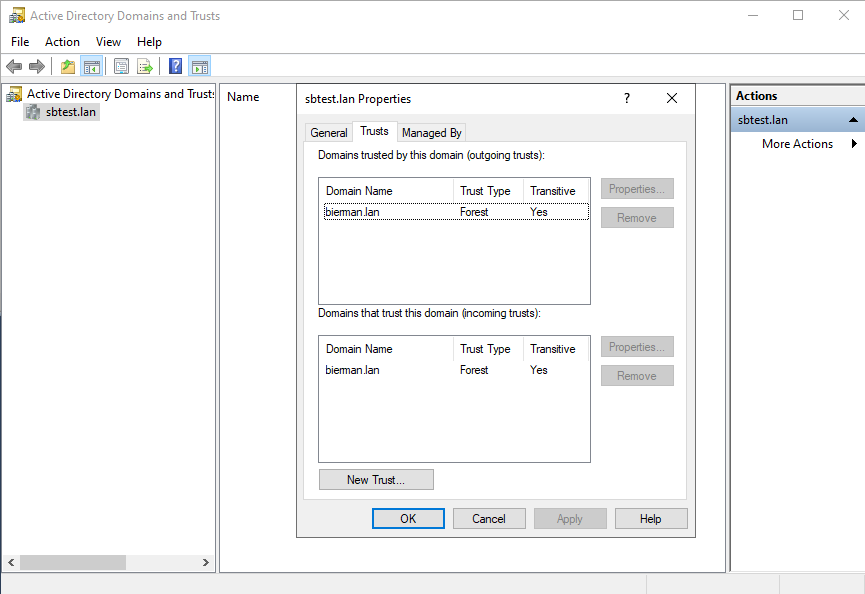Image resolution: width=865 pixels, height=594 pixels.
Task: Switch to the Trusts tab
Action: 375,131
